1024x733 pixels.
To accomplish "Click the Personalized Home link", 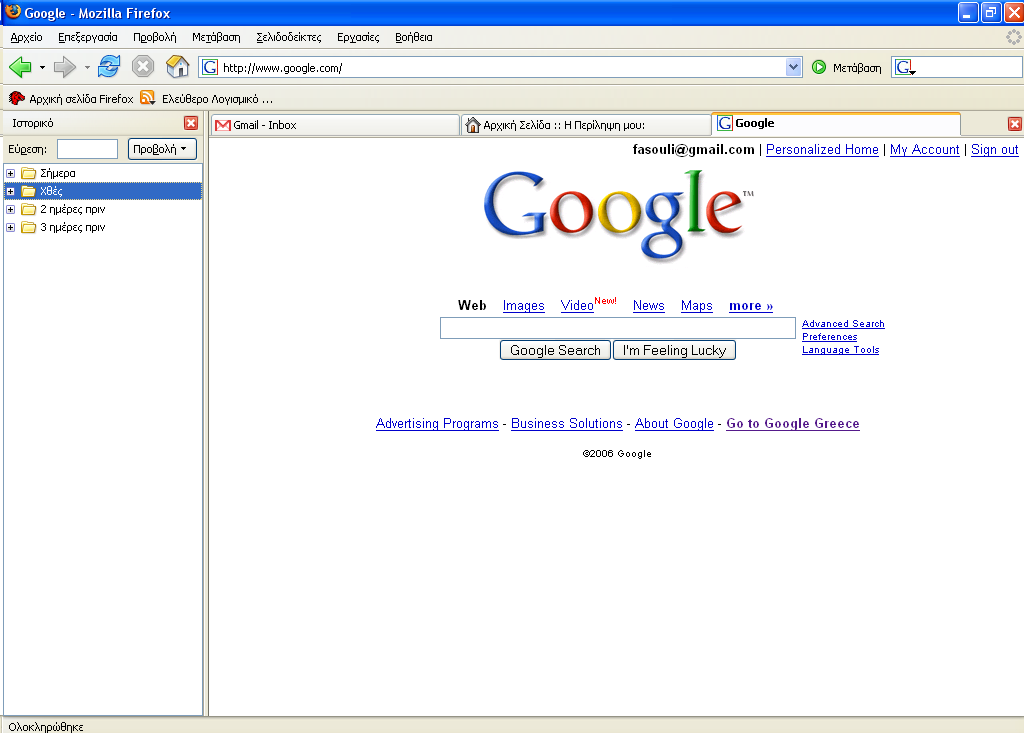I will click(x=822, y=150).
